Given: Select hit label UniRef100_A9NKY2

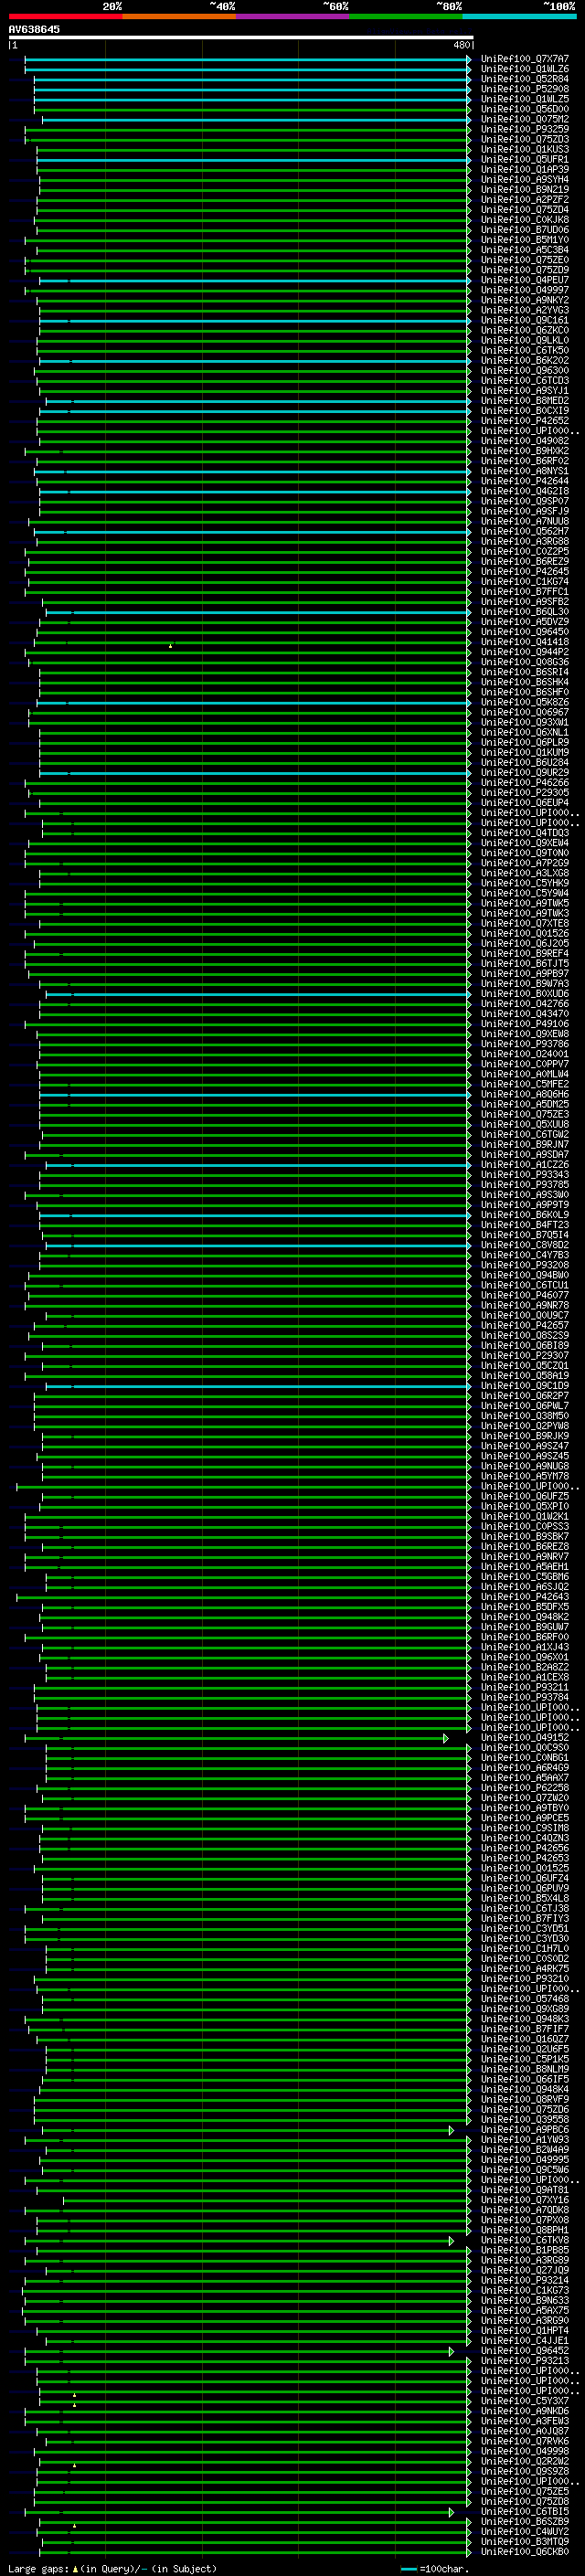Looking at the screenshot, I should [x=525, y=300].
